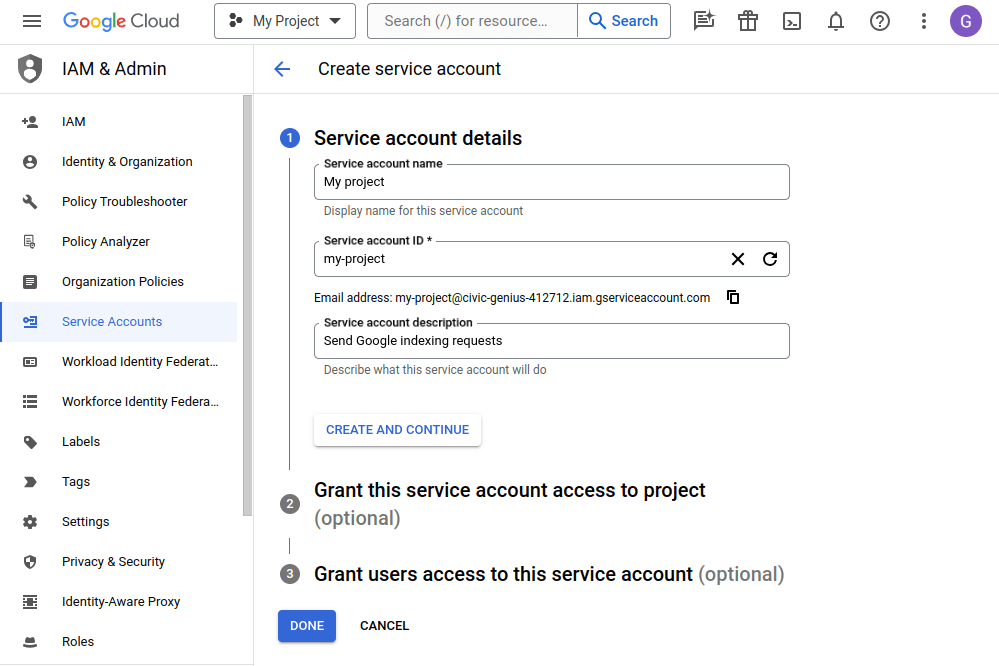Viewport: 999px width, 666px height.
Task: Open Roles page in sidebar
Action: tap(78, 642)
